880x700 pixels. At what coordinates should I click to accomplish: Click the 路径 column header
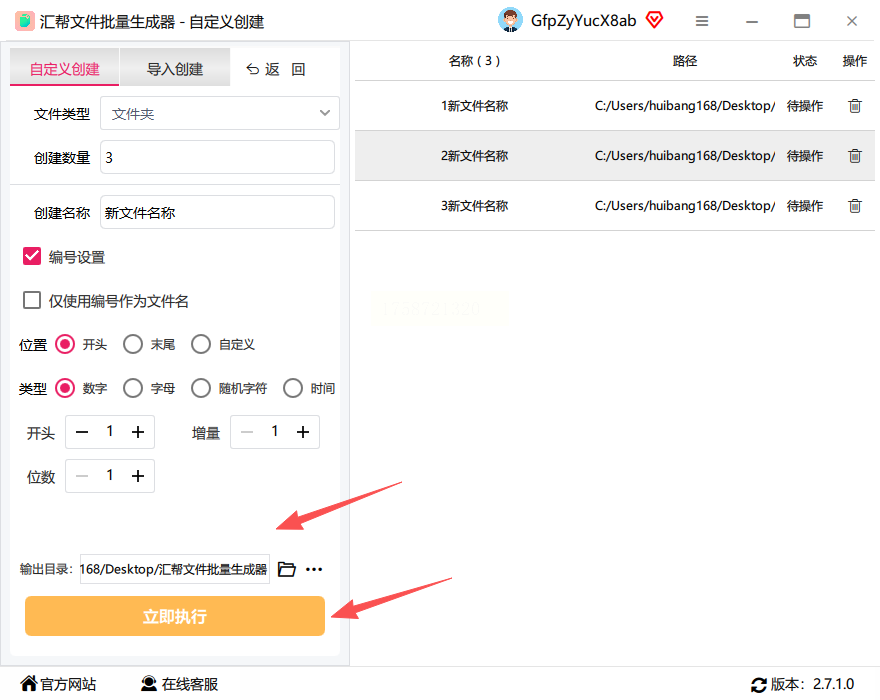click(685, 61)
